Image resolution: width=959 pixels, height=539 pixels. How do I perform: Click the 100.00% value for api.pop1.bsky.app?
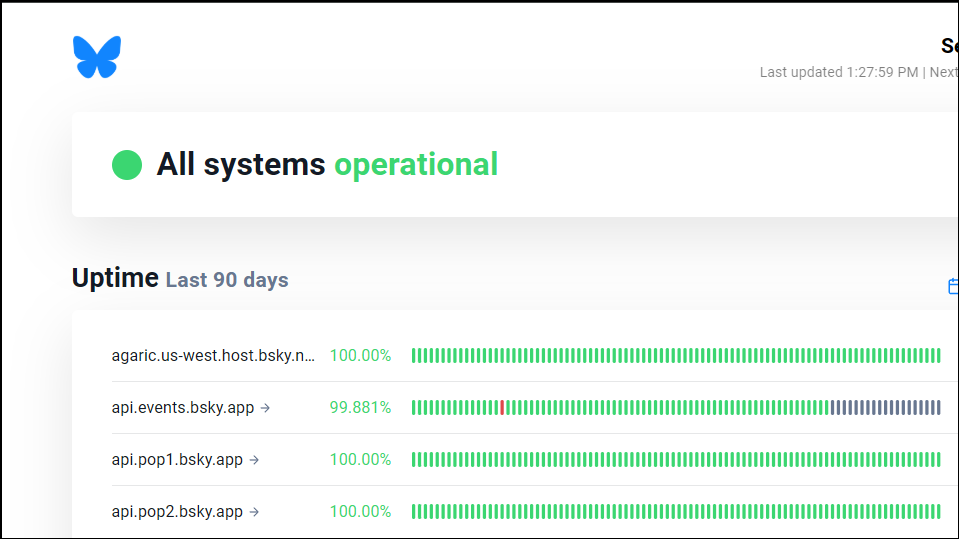click(360, 459)
